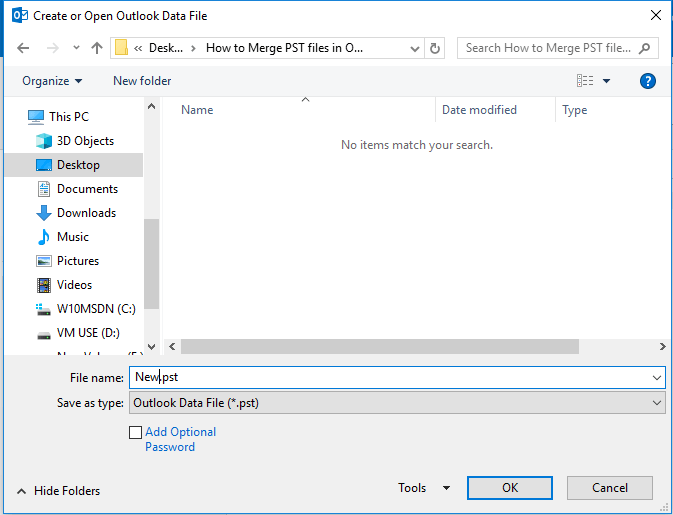Screen dimensions: 673x515
Task: Click the OK button
Action: [510, 488]
